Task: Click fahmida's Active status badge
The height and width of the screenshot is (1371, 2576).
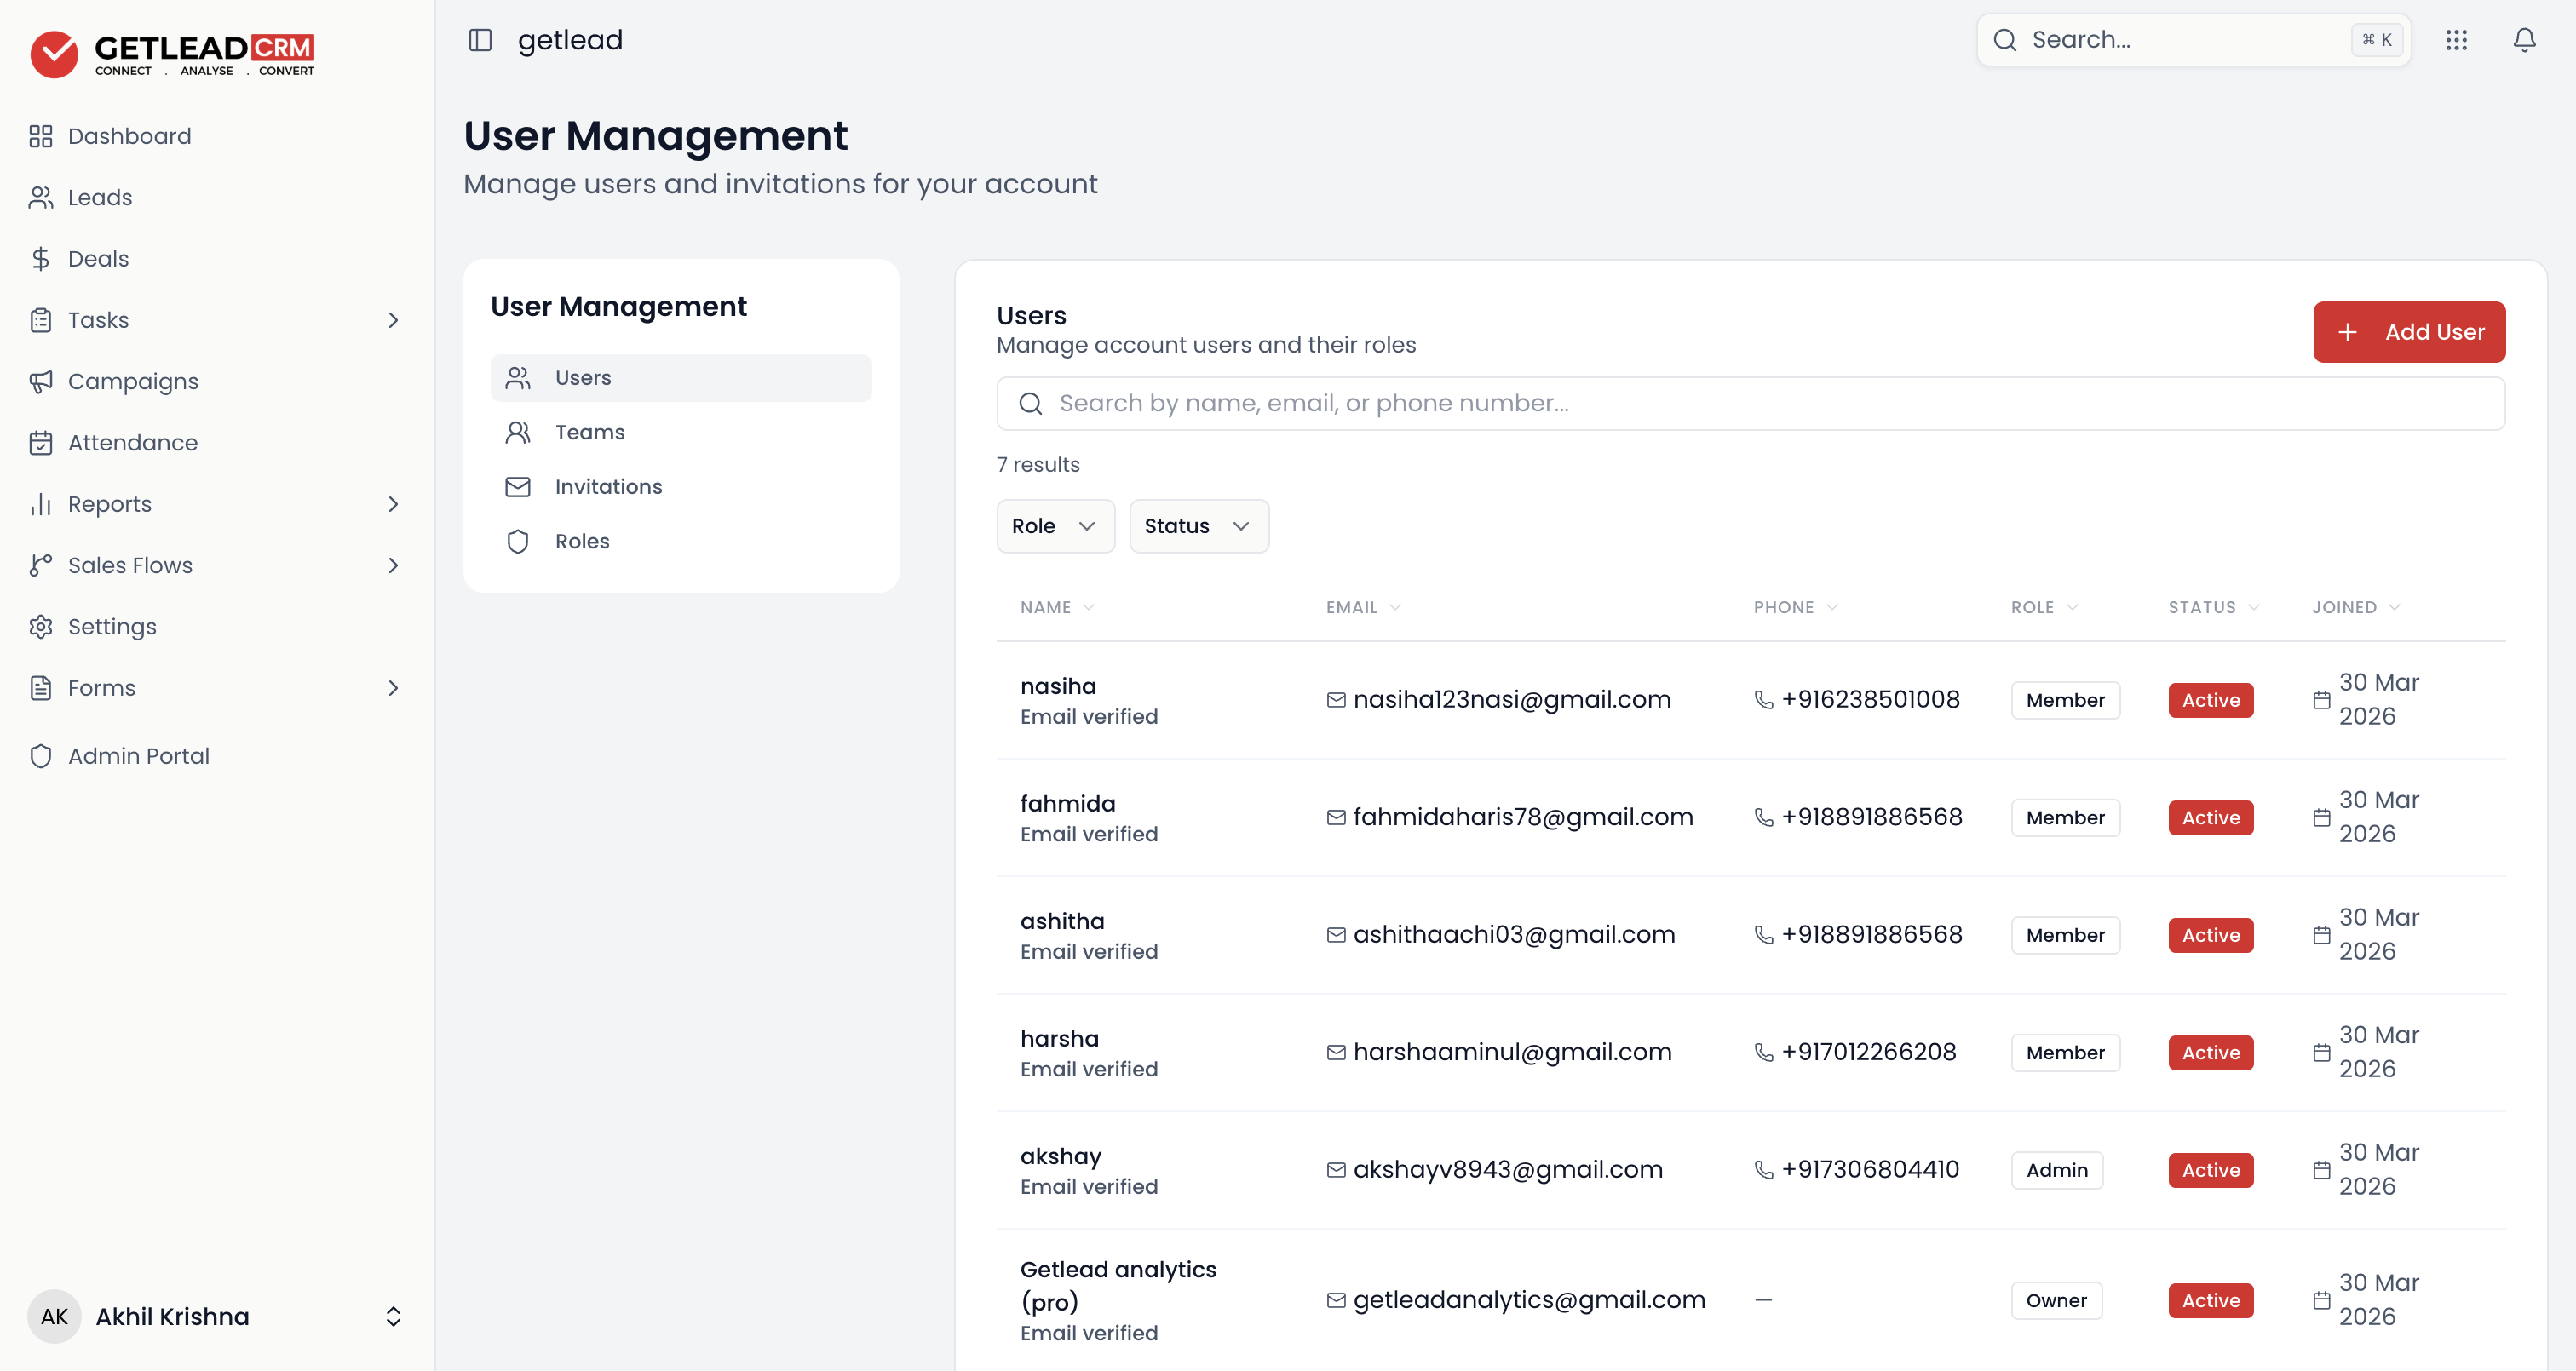Action: pyautogui.click(x=2210, y=818)
